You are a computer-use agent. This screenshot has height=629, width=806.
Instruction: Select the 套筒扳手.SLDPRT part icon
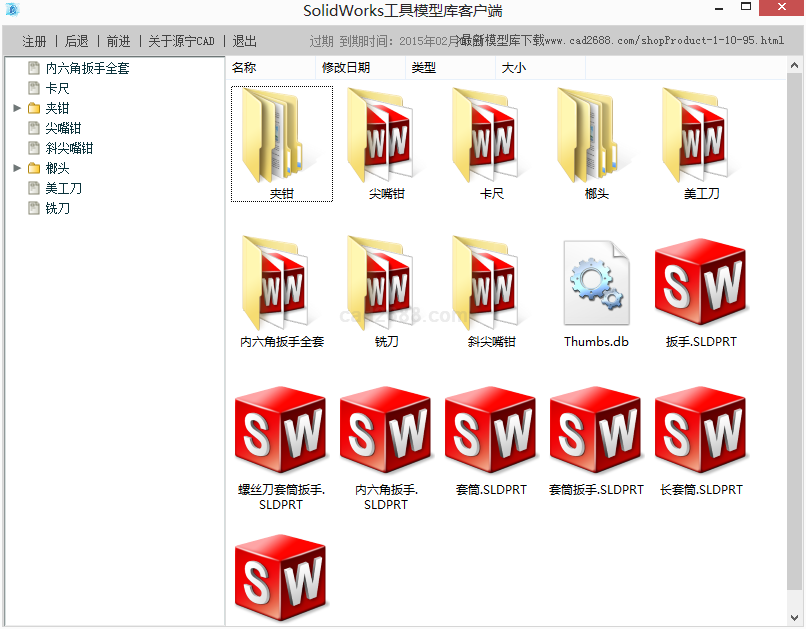pos(596,432)
